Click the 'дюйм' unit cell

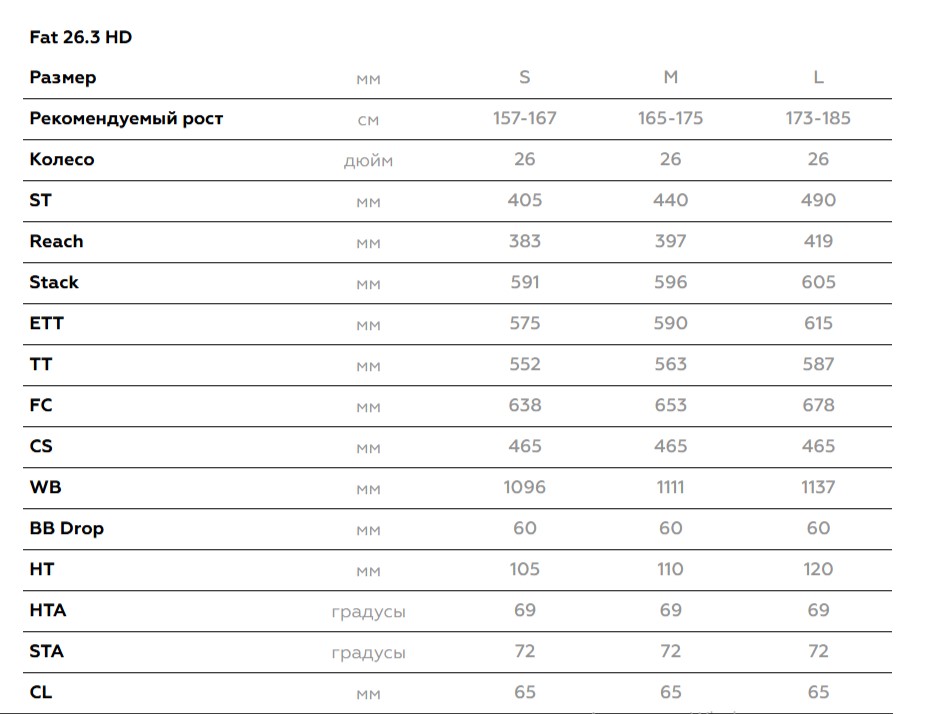pos(369,161)
